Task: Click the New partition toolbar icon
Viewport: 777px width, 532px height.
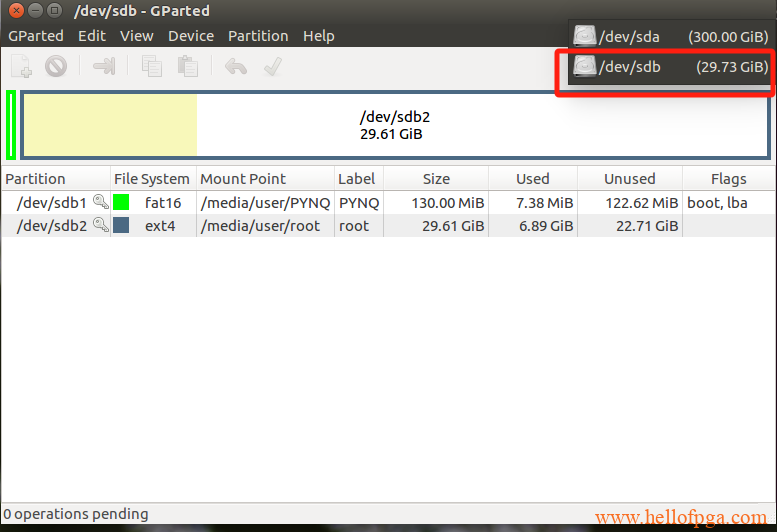Action: coord(22,66)
